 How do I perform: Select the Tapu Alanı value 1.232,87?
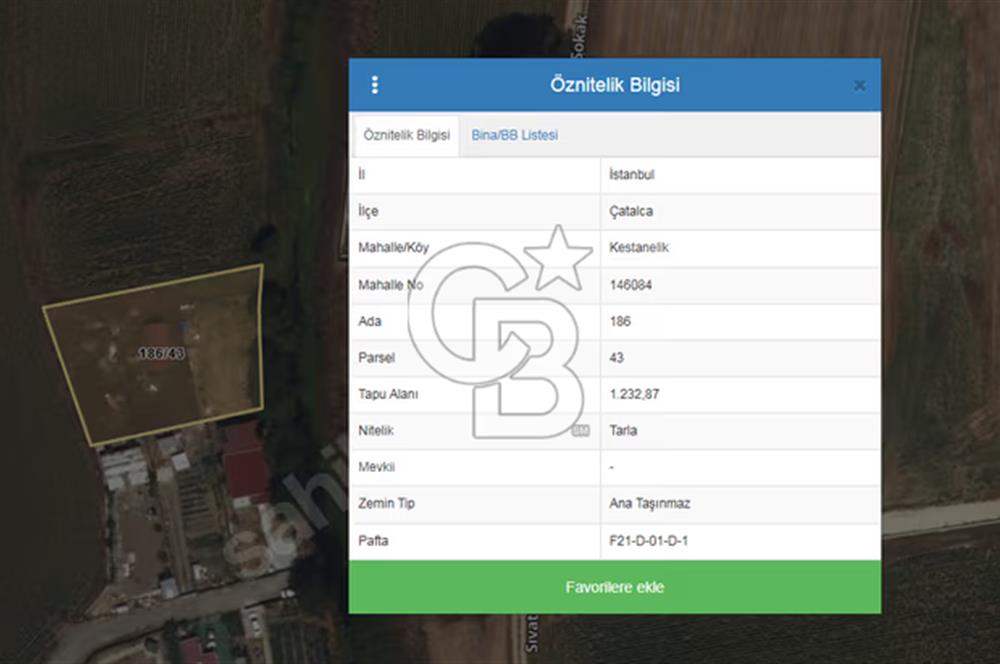pyautogui.click(x=634, y=394)
